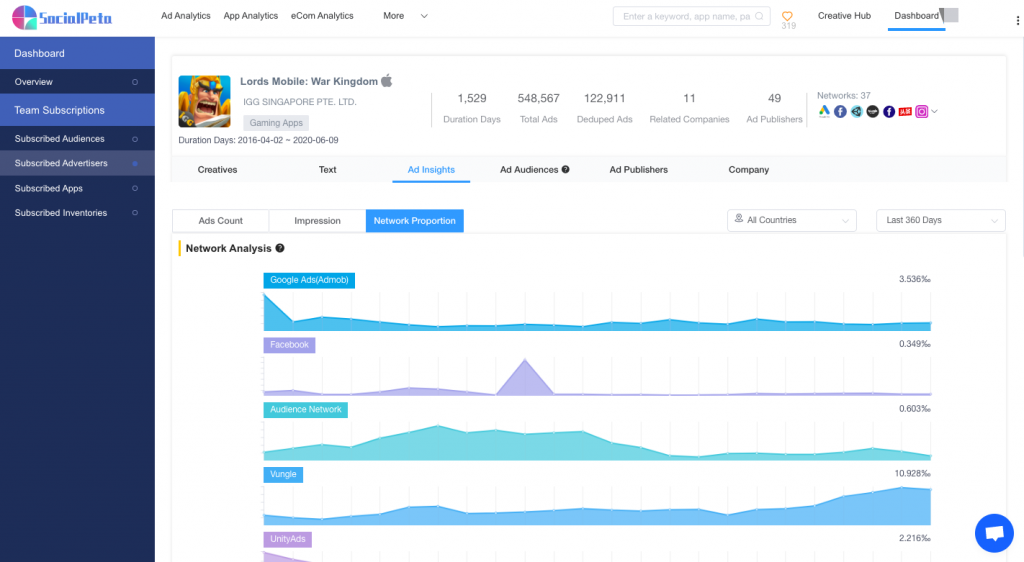Click the dark blue Facebook network icon

point(889,112)
